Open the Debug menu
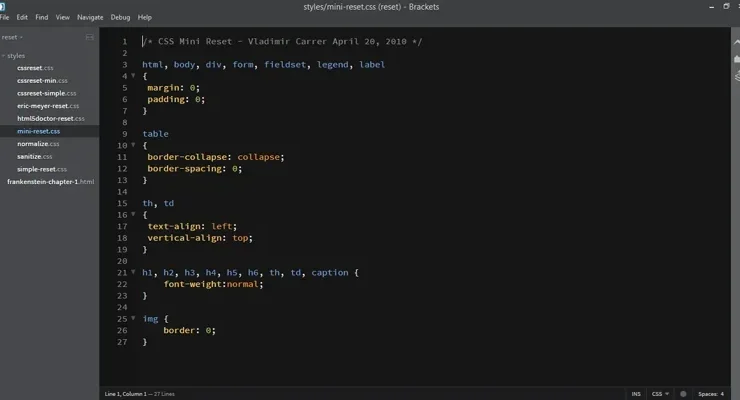The height and width of the screenshot is (400, 740). pos(120,17)
